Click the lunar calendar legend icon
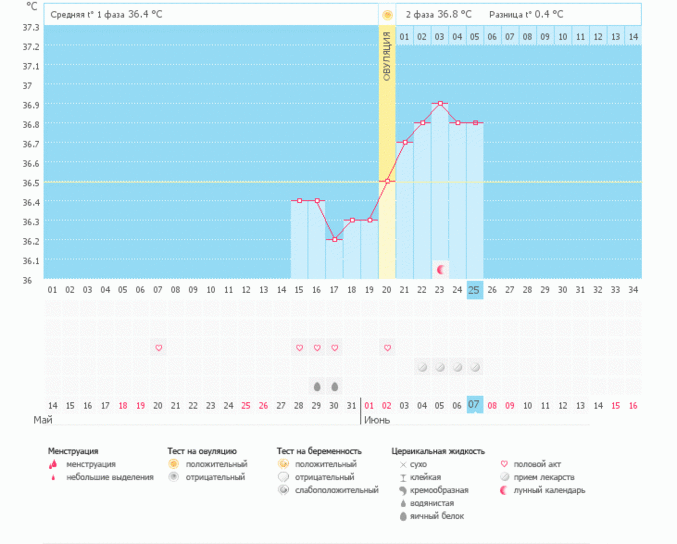Viewport: 677px width, 544px height. (504, 490)
